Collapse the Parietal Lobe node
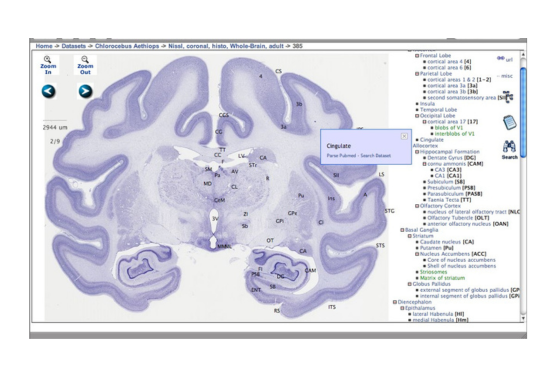 417,74
